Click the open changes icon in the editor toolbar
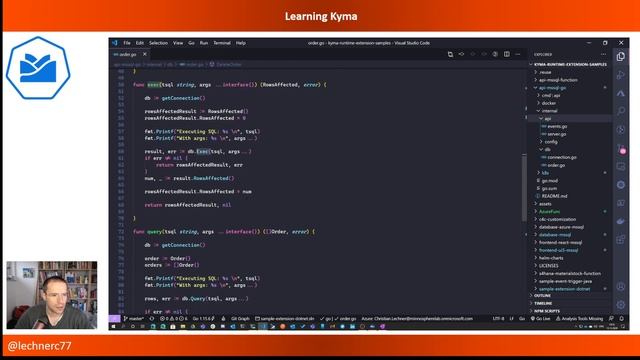This screenshot has width=640, height=360. [450, 54]
